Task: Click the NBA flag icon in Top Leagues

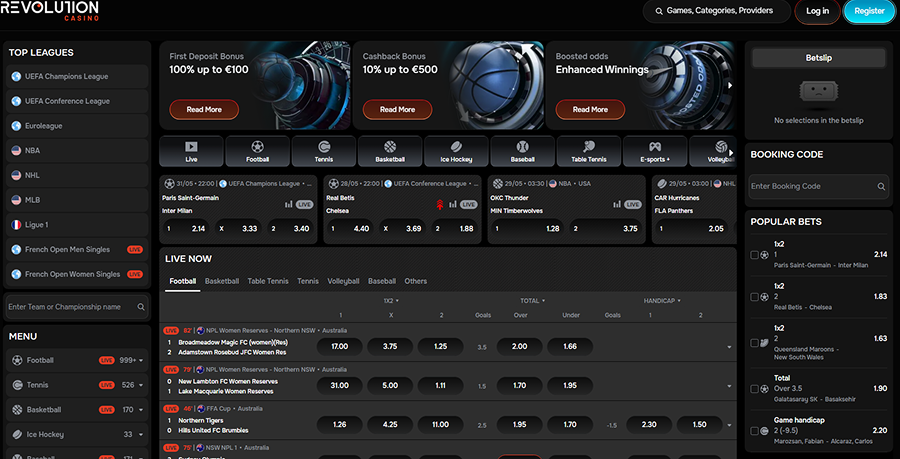Action: tap(16, 150)
